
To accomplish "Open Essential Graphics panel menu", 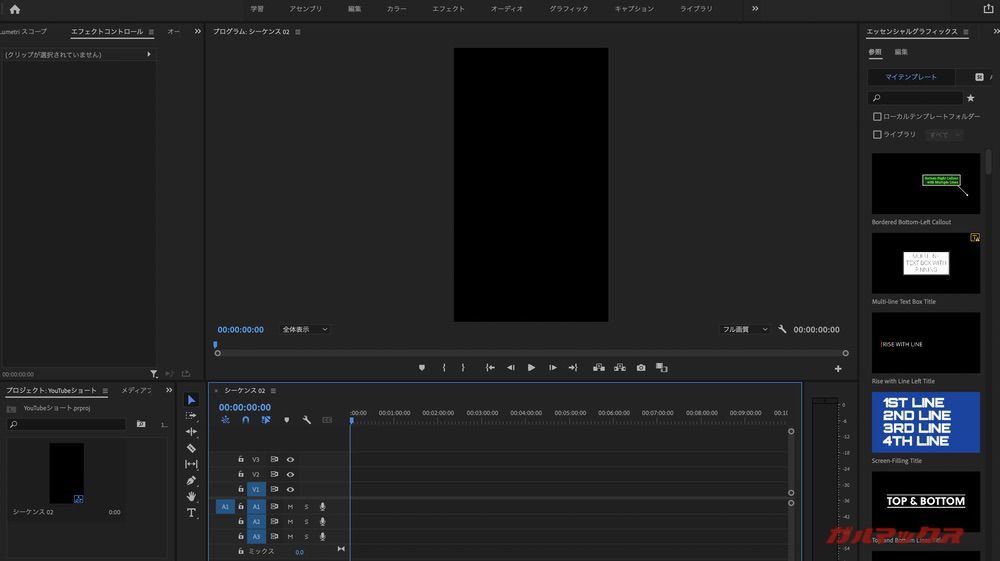I will [x=966, y=32].
